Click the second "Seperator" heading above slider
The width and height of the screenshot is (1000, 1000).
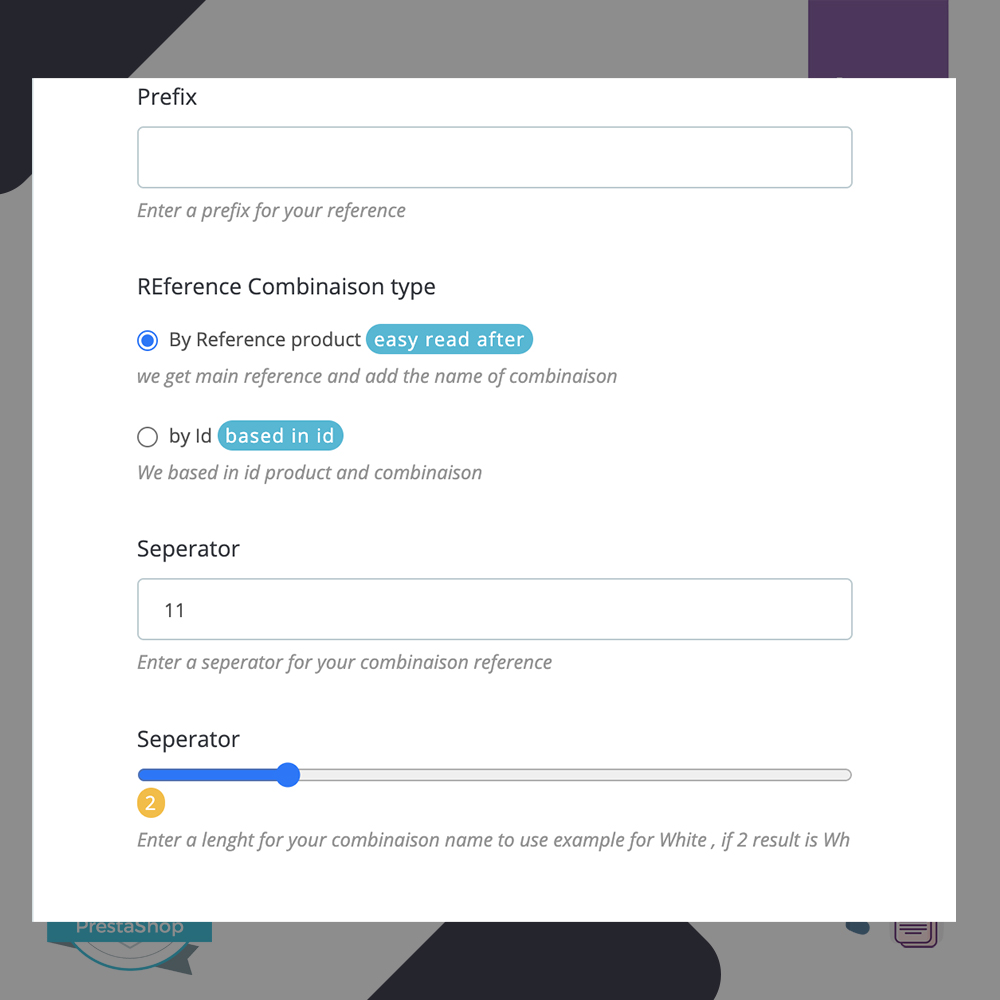(x=188, y=739)
